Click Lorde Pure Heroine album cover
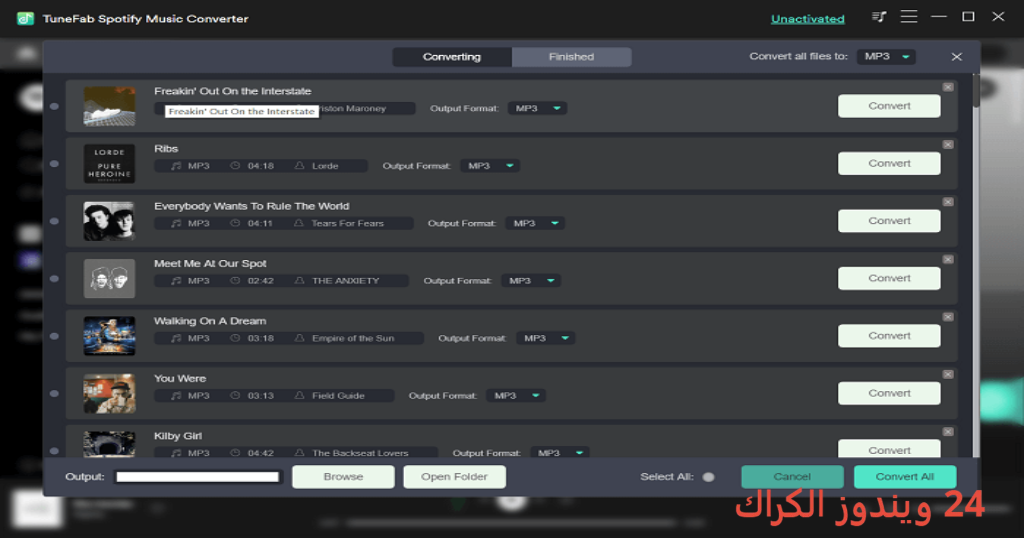This screenshot has height=538, width=1024. tap(109, 163)
